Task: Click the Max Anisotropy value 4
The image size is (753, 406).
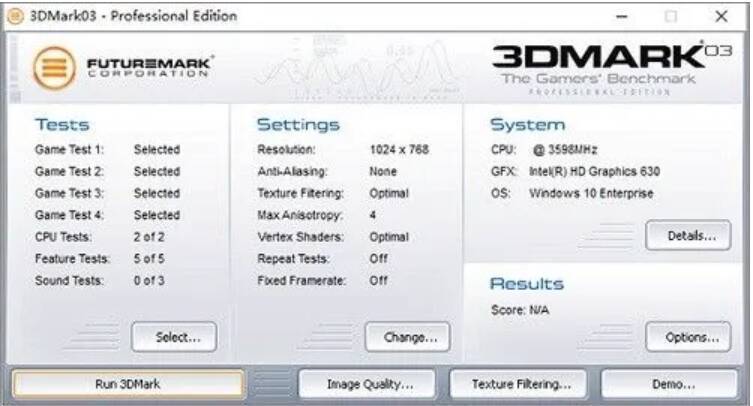Action: click(373, 215)
